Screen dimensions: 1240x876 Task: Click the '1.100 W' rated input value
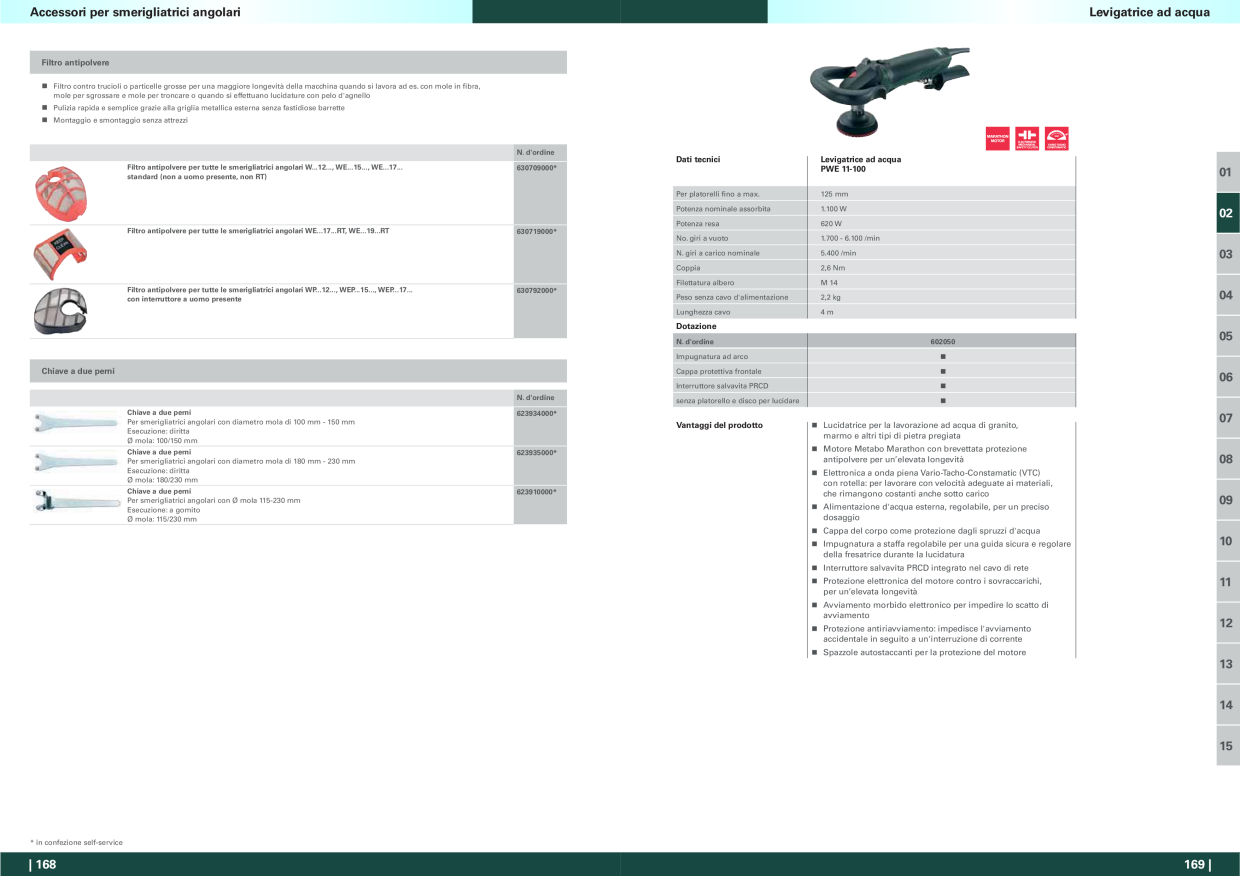834,209
